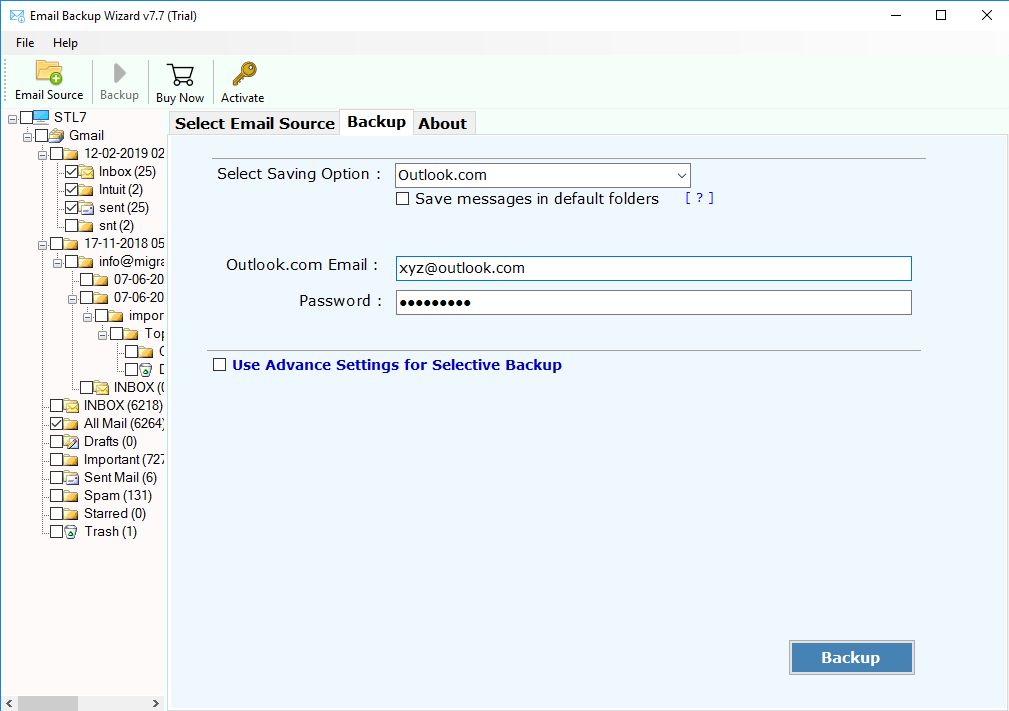Select the Starred (0) tree label
The image size is (1009, 711).
[x=115, y=513]
